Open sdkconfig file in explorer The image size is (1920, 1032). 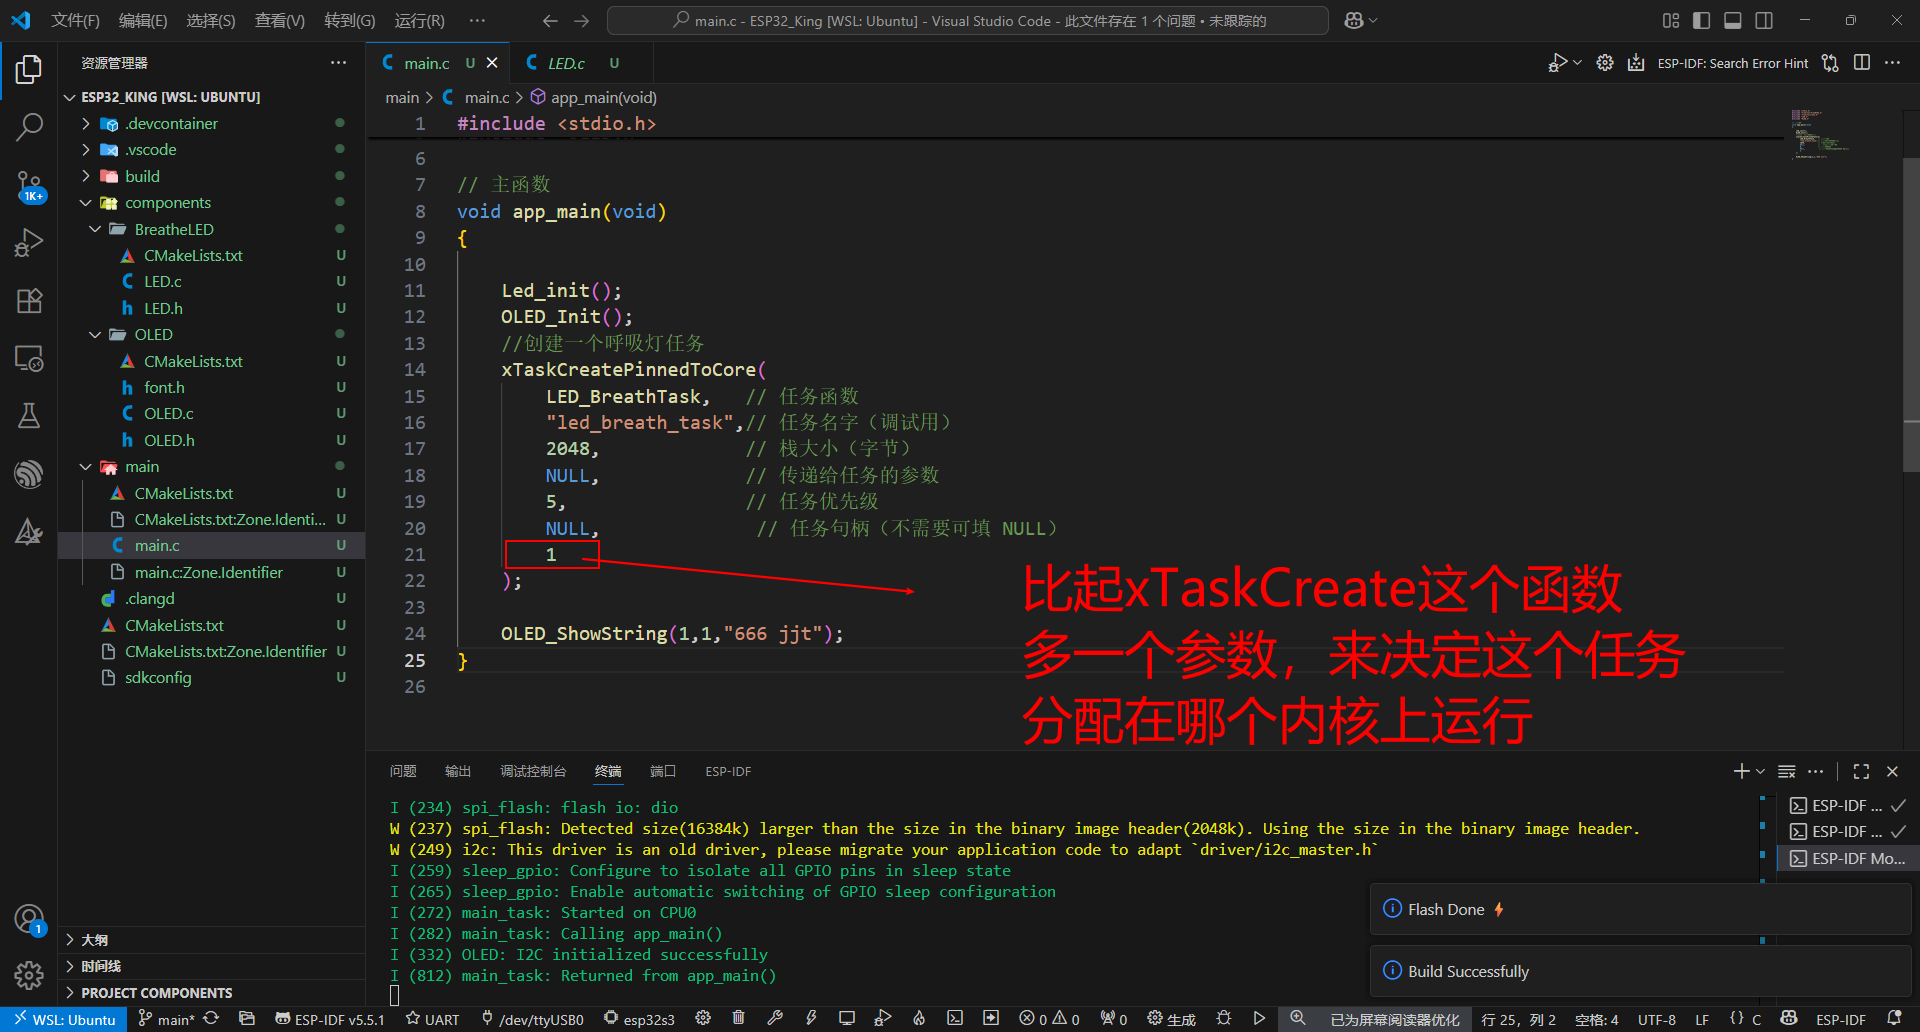pos(158,677)
